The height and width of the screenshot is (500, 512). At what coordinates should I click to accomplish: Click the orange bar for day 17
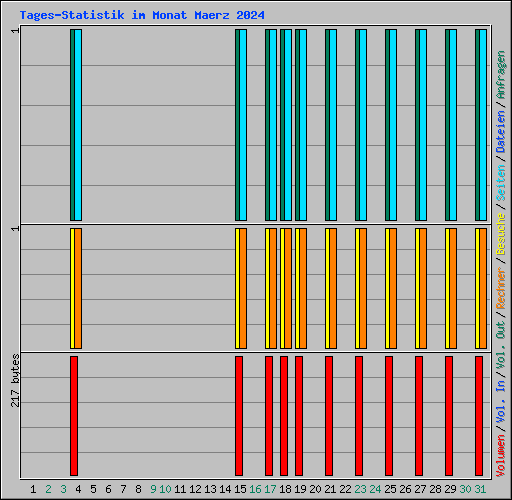[273, 289]
